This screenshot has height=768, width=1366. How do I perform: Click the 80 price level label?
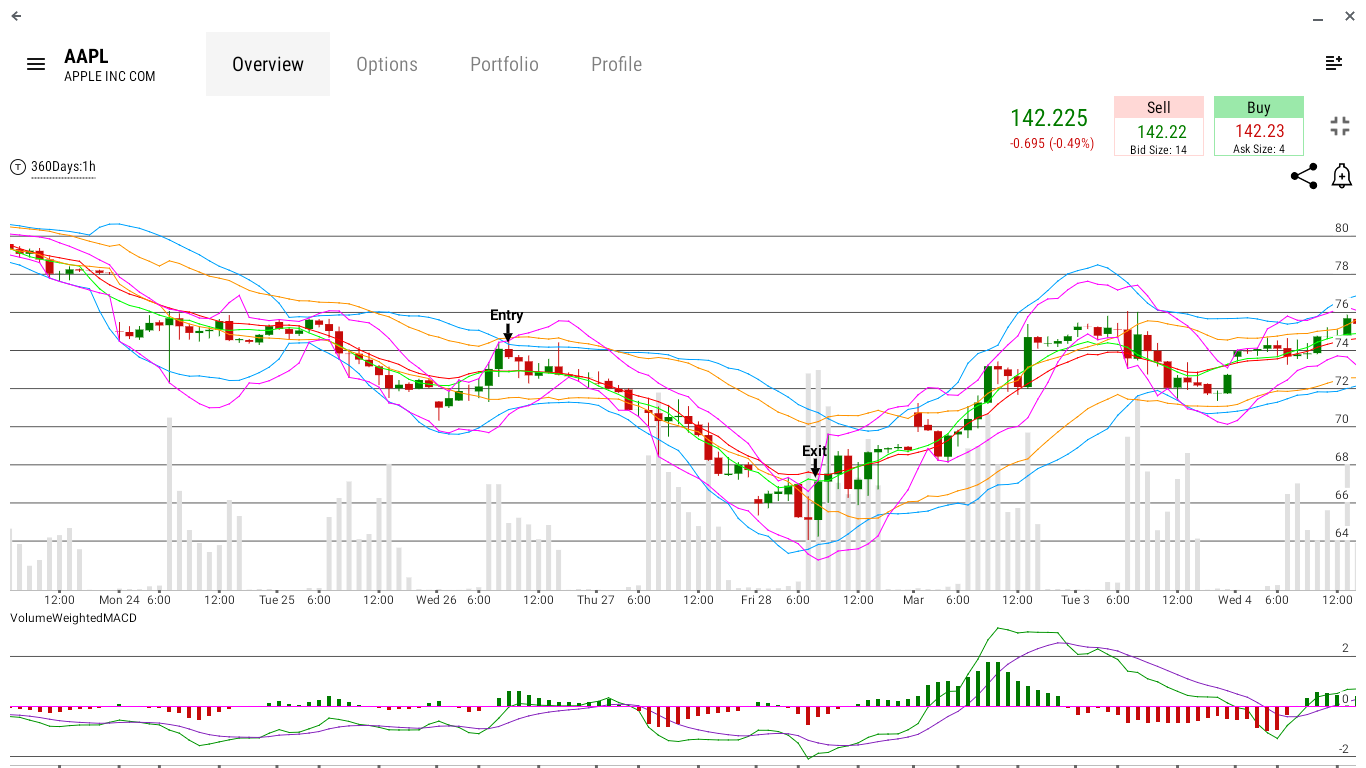[x=1342, y=228]
